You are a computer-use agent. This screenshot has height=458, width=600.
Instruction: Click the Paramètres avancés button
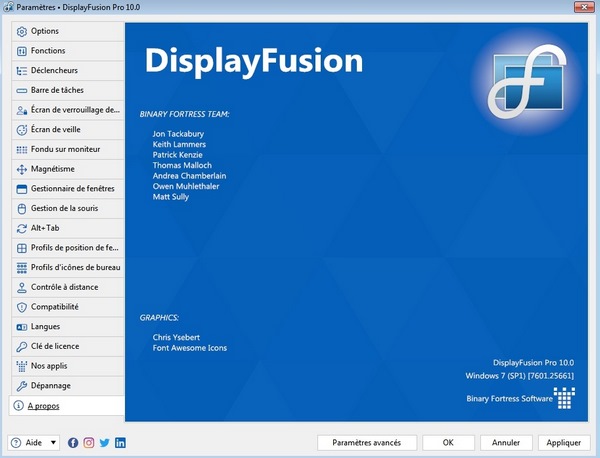pos(367,443)
